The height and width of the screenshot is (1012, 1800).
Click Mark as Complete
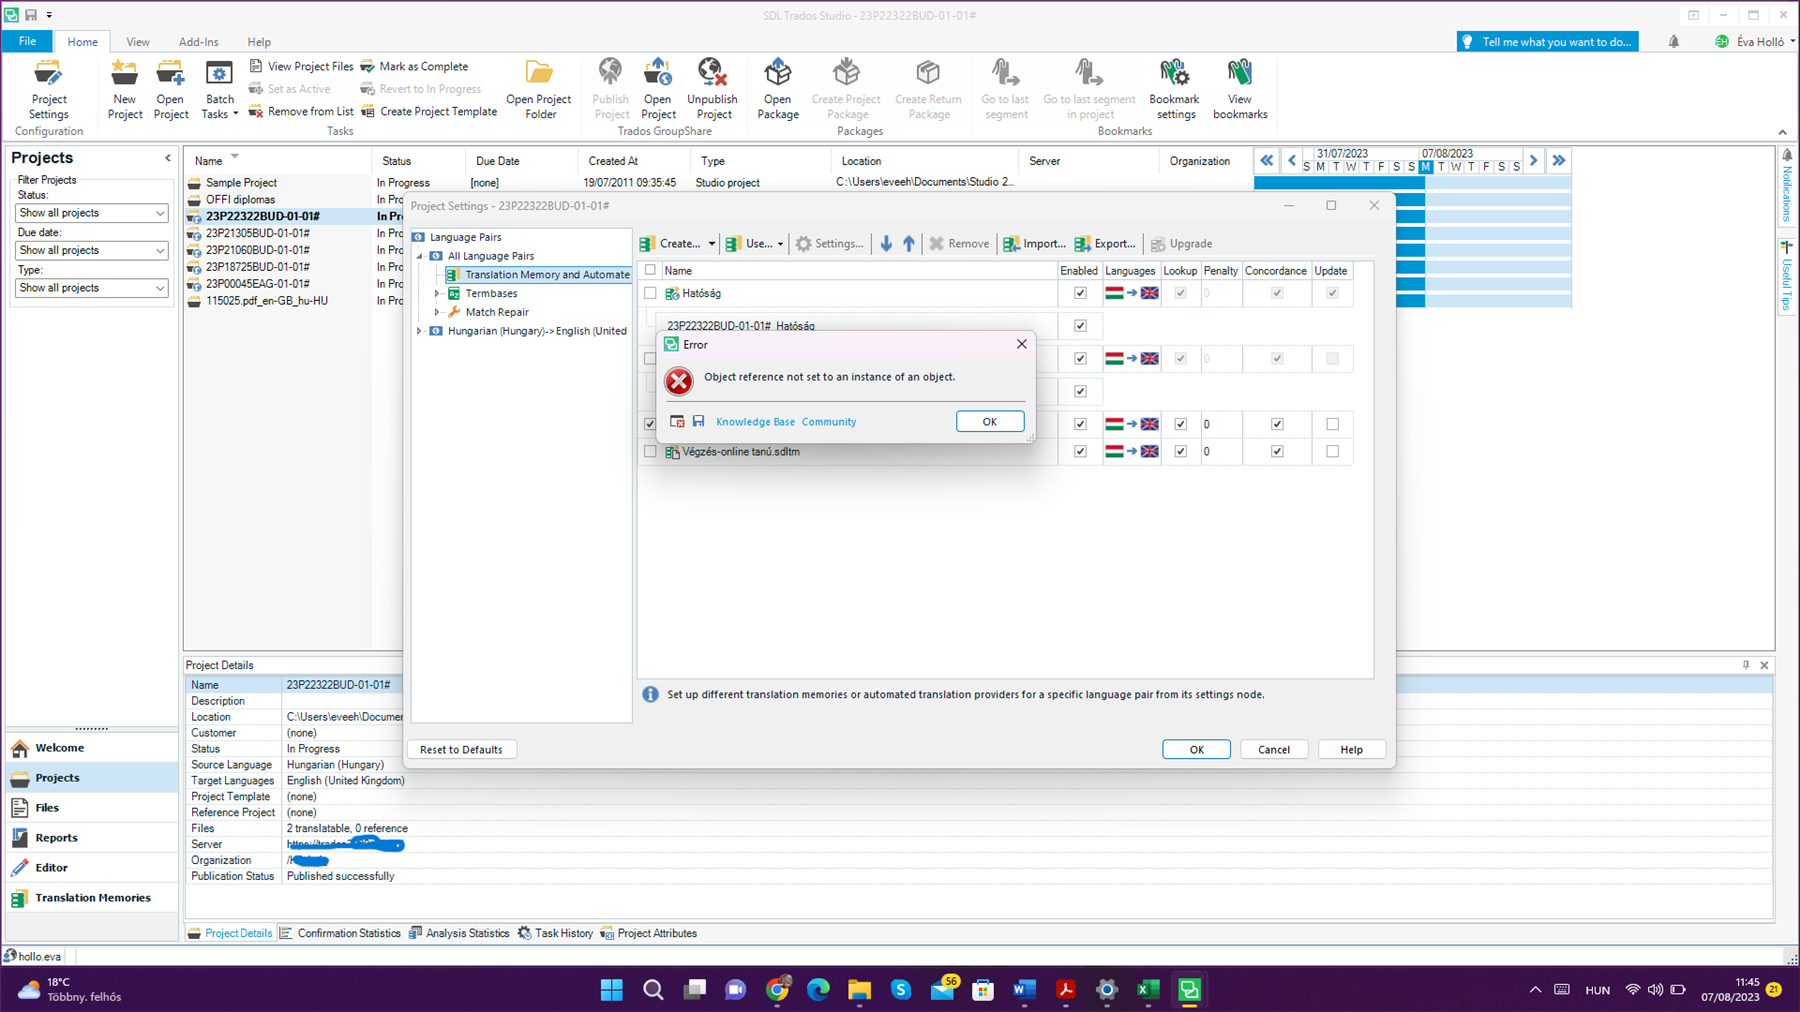[x=414, y=66]
